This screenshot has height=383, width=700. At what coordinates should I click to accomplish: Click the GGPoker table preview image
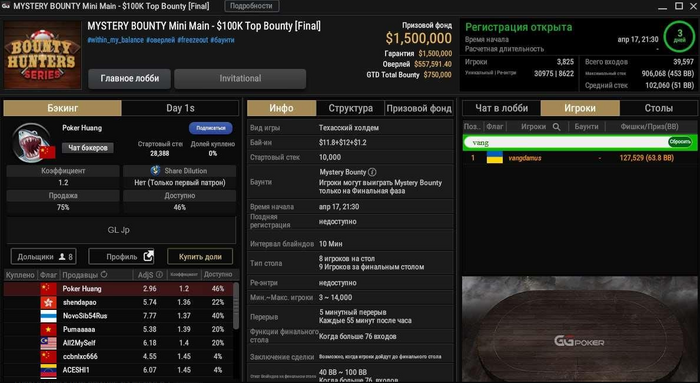(579, 329)
